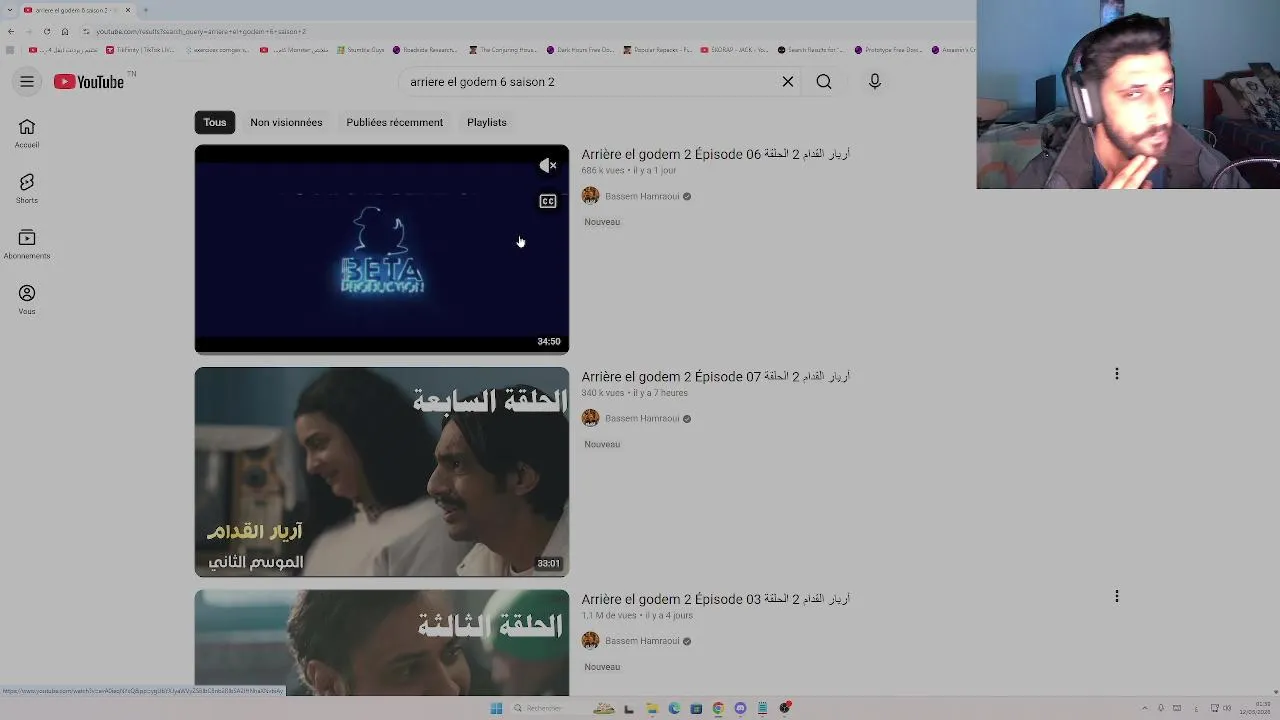Open the Dark Hours Free Download bookmark
Screen dimensions: 1280x720
click(580, 50)
